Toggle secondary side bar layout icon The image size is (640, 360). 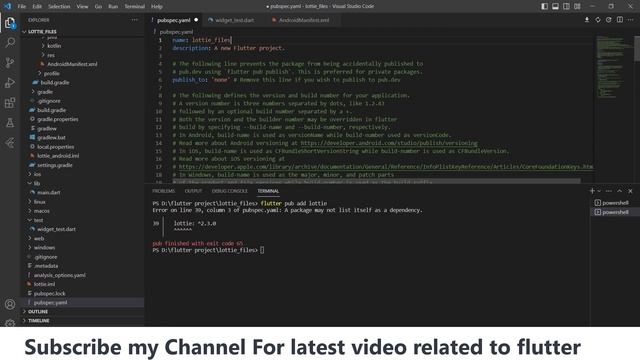click(566, 6)
